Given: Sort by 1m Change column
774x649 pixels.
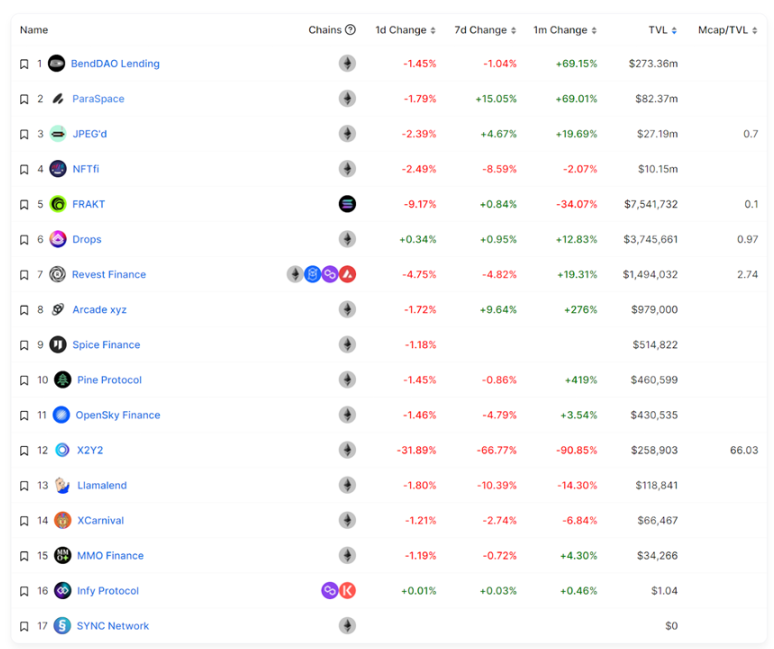Looking at the screenshot, I should click(x=565, y=30).
